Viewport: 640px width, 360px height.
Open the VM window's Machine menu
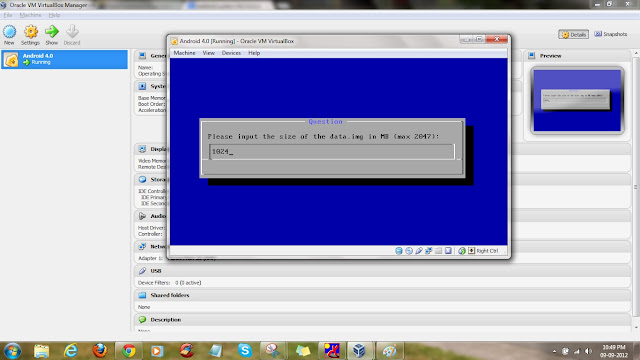(184, 53)
